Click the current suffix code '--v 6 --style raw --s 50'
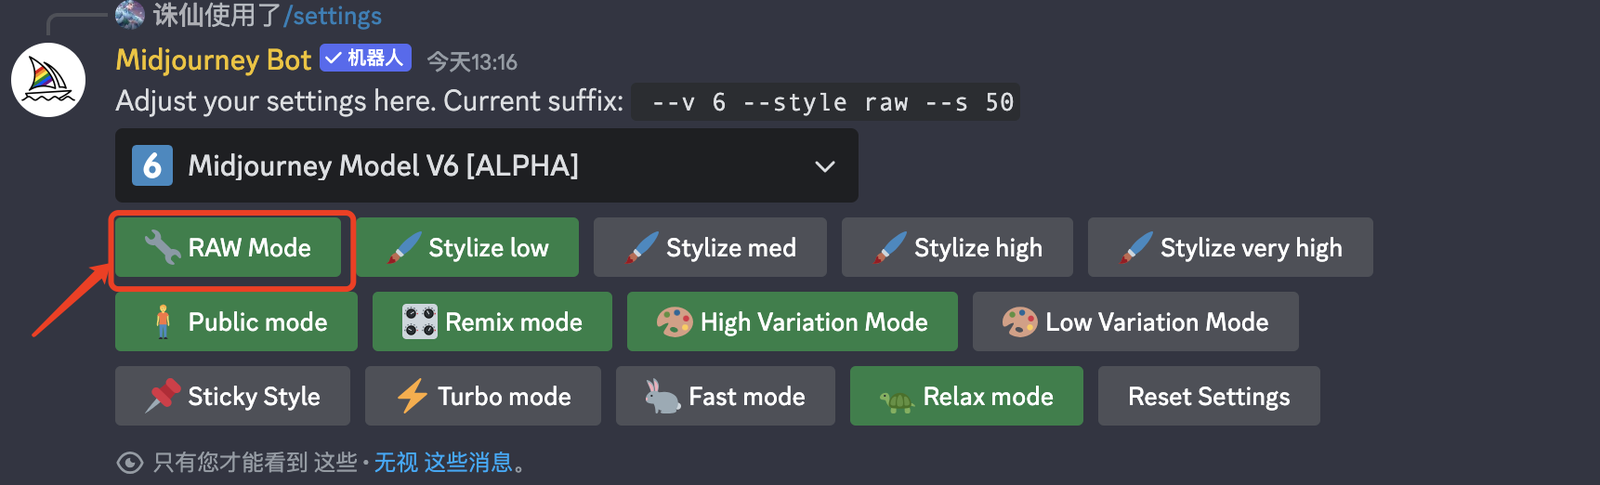The height and width of the screenshot is (485, 1600). click(826, 102)
